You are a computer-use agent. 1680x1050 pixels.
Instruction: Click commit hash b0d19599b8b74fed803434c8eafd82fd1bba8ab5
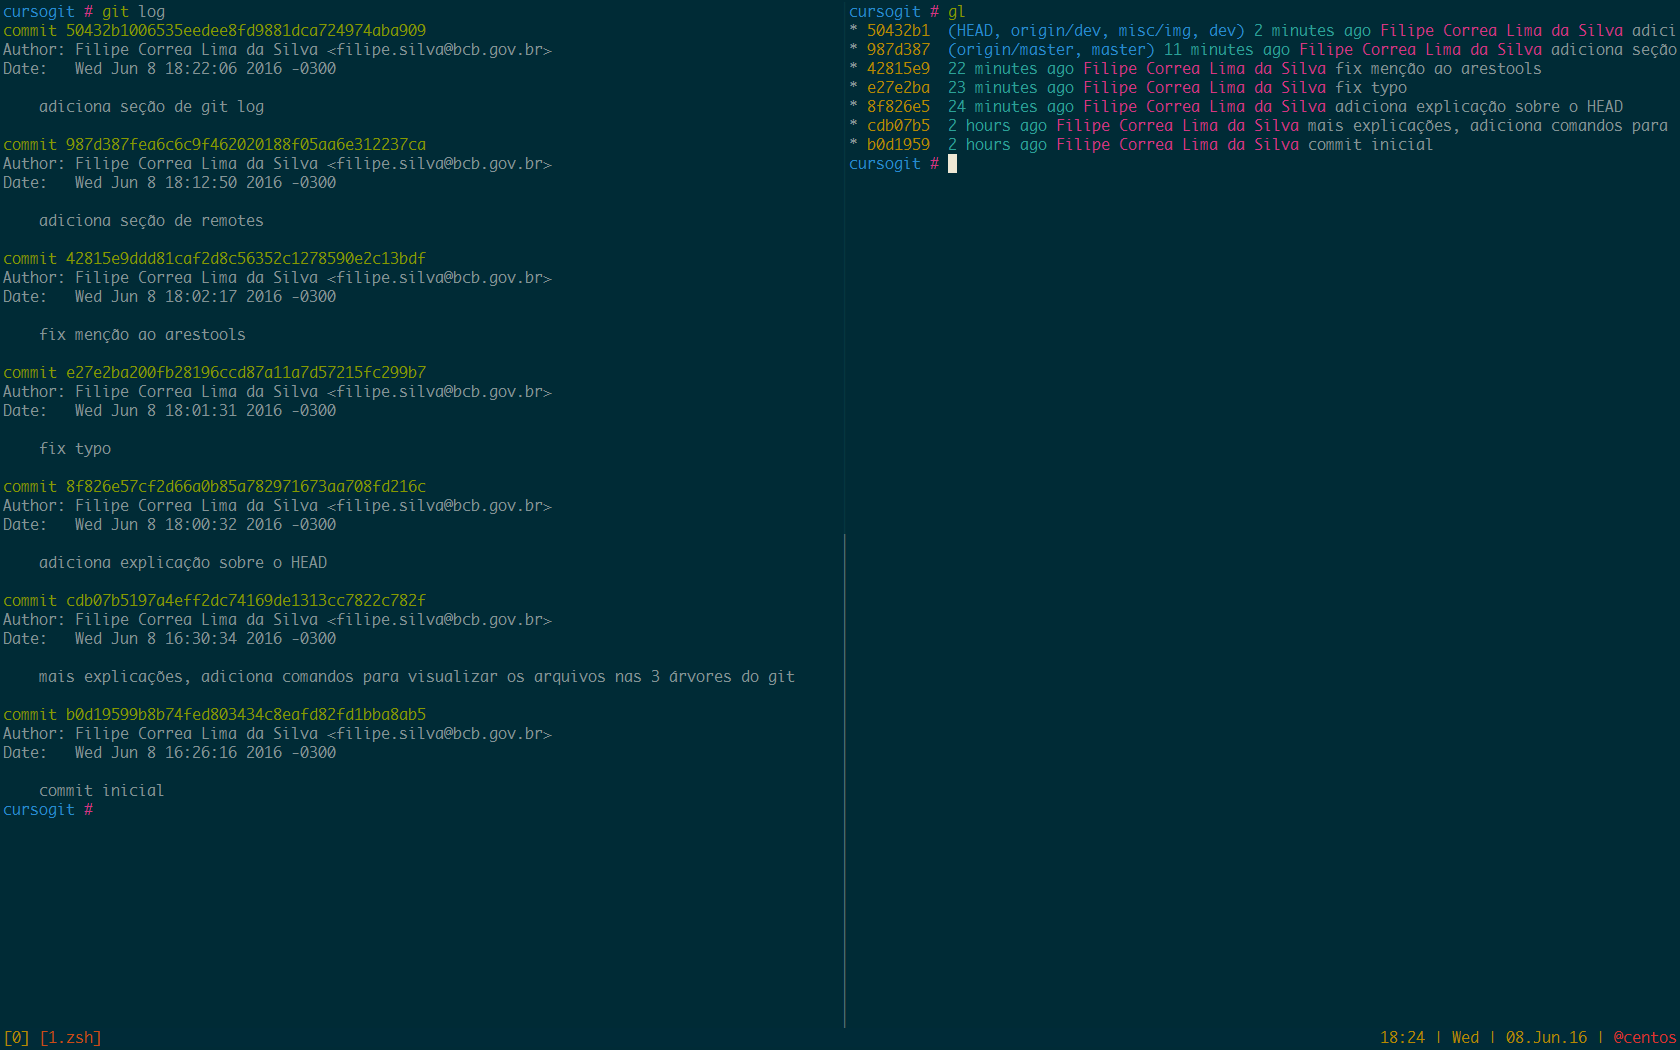pyautogui.click(x=246, y=715)
